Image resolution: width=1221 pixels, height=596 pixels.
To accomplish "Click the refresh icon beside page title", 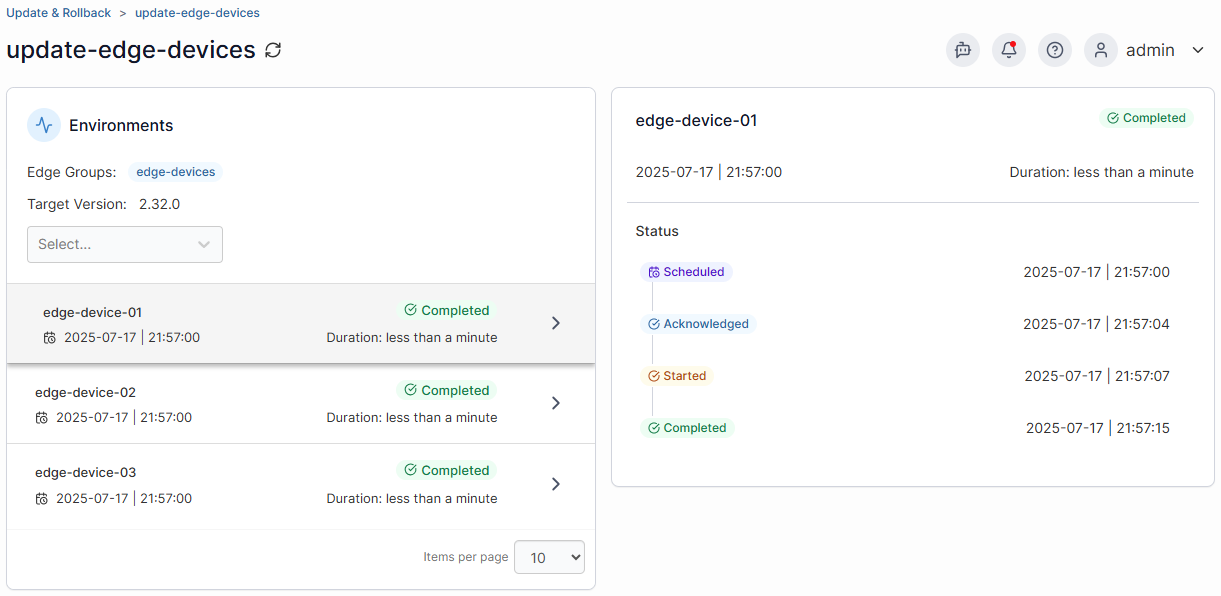I will (273, 50).
